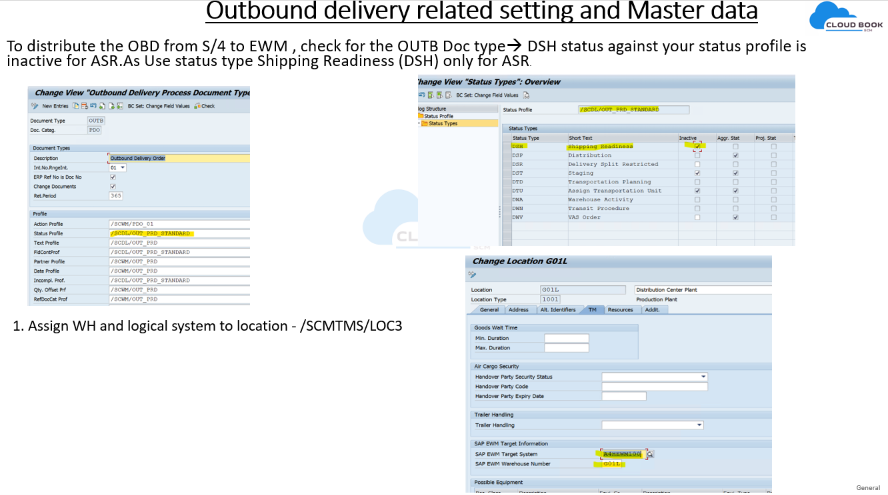
Task: Click the Undo Change icon in the Document Type toolbar
Action: point(93,105)
